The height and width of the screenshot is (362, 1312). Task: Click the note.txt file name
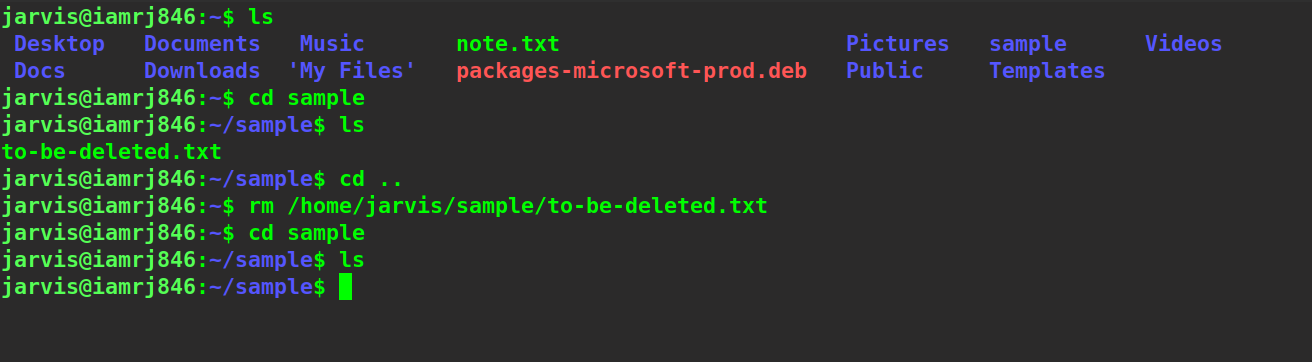point(508,44)
